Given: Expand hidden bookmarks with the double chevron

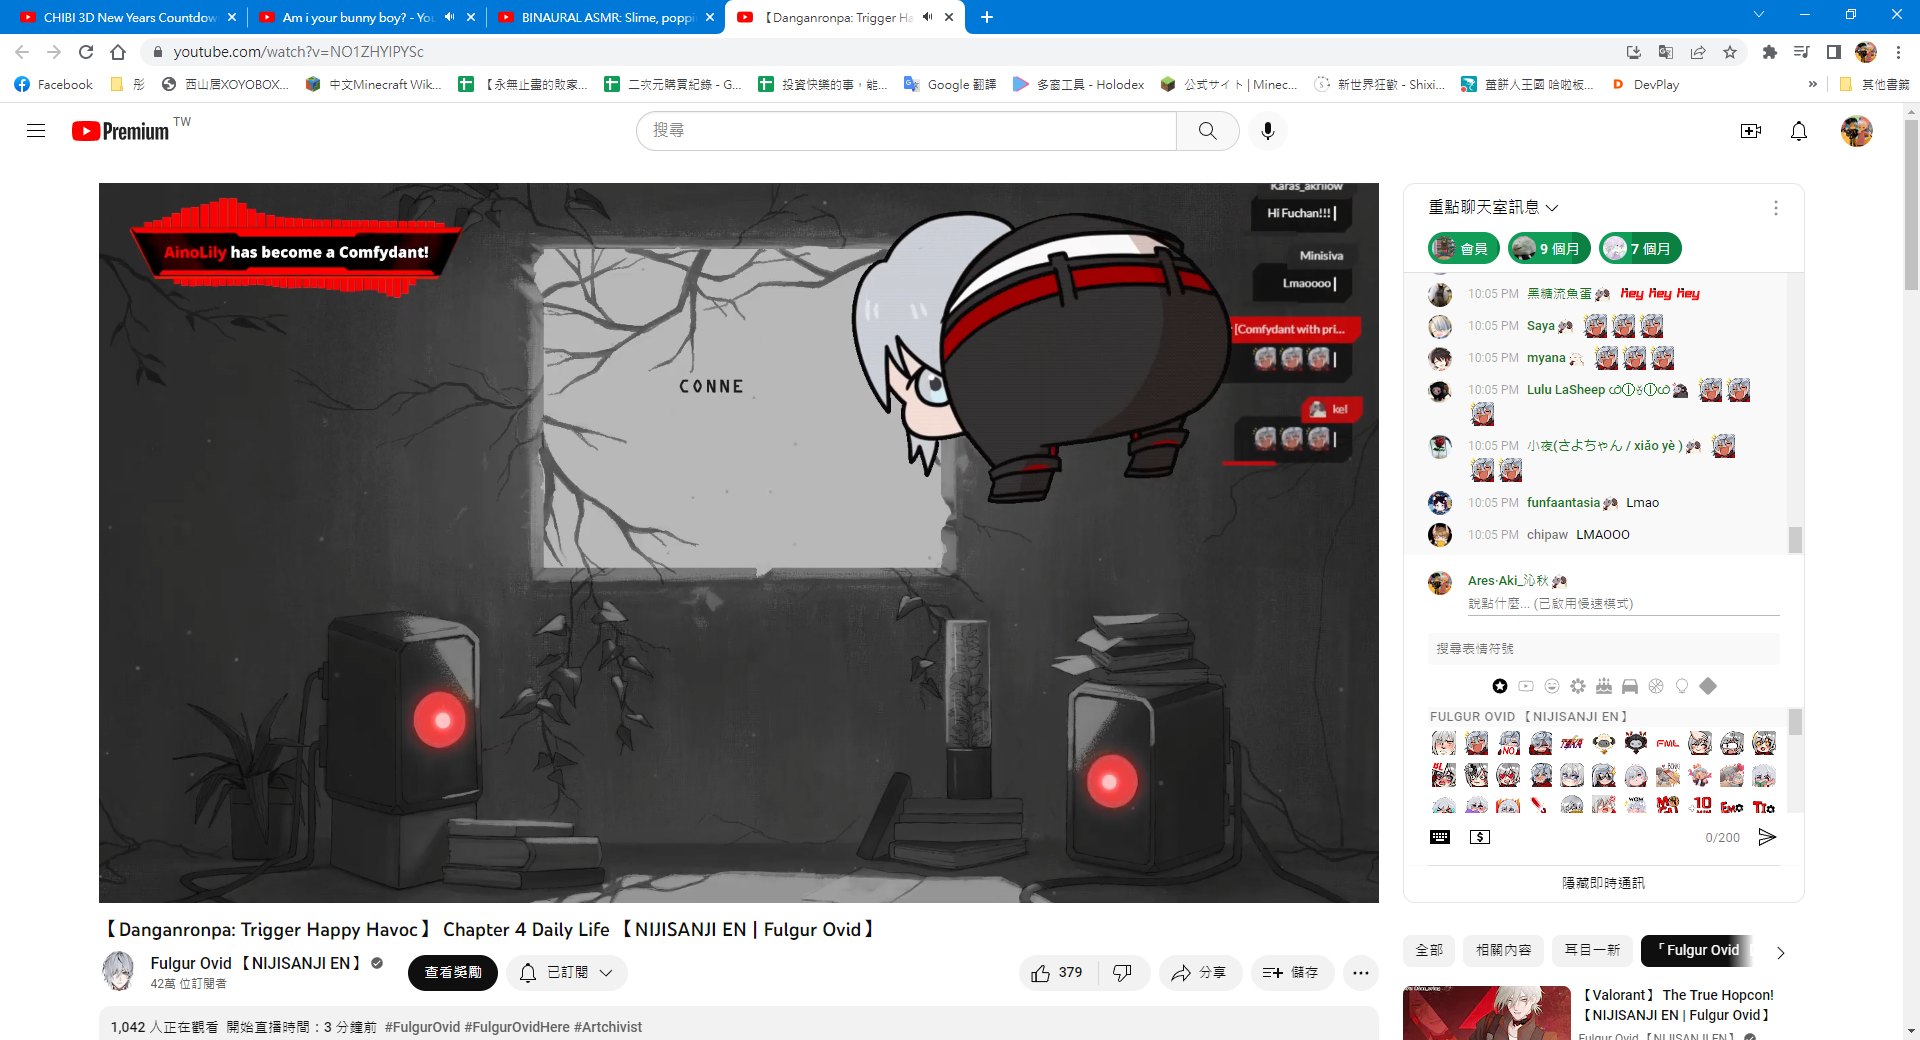Looking at the screenshot, I should click(1812, 85).
